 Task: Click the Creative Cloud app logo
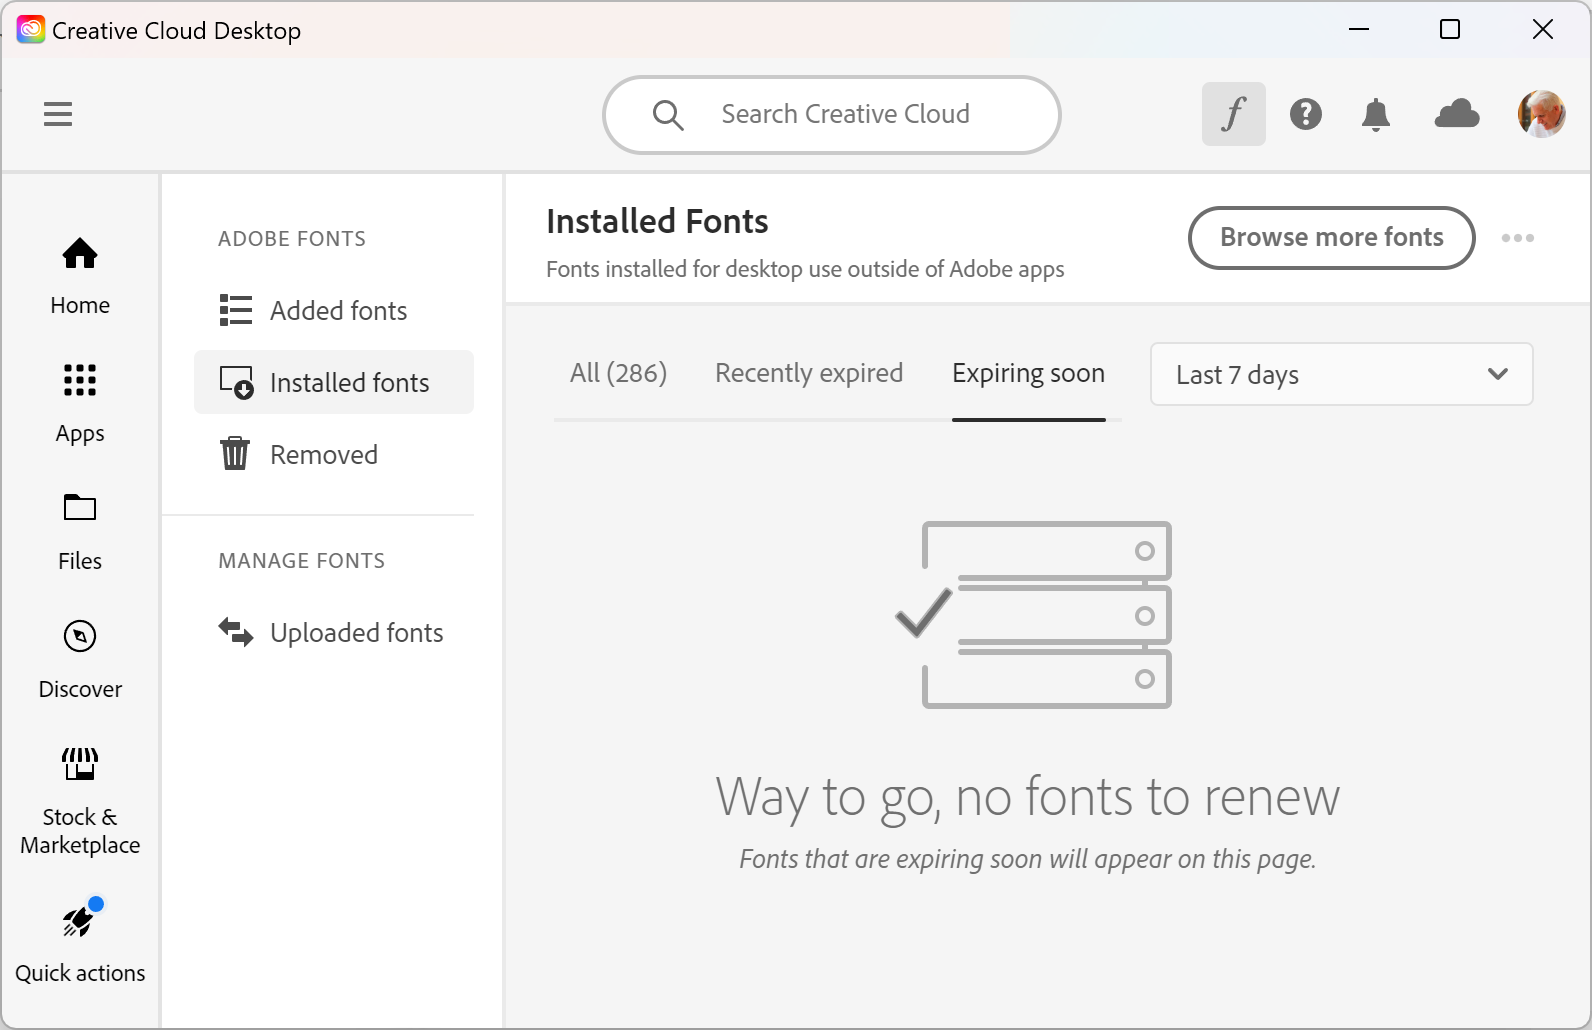click(31, 30)
